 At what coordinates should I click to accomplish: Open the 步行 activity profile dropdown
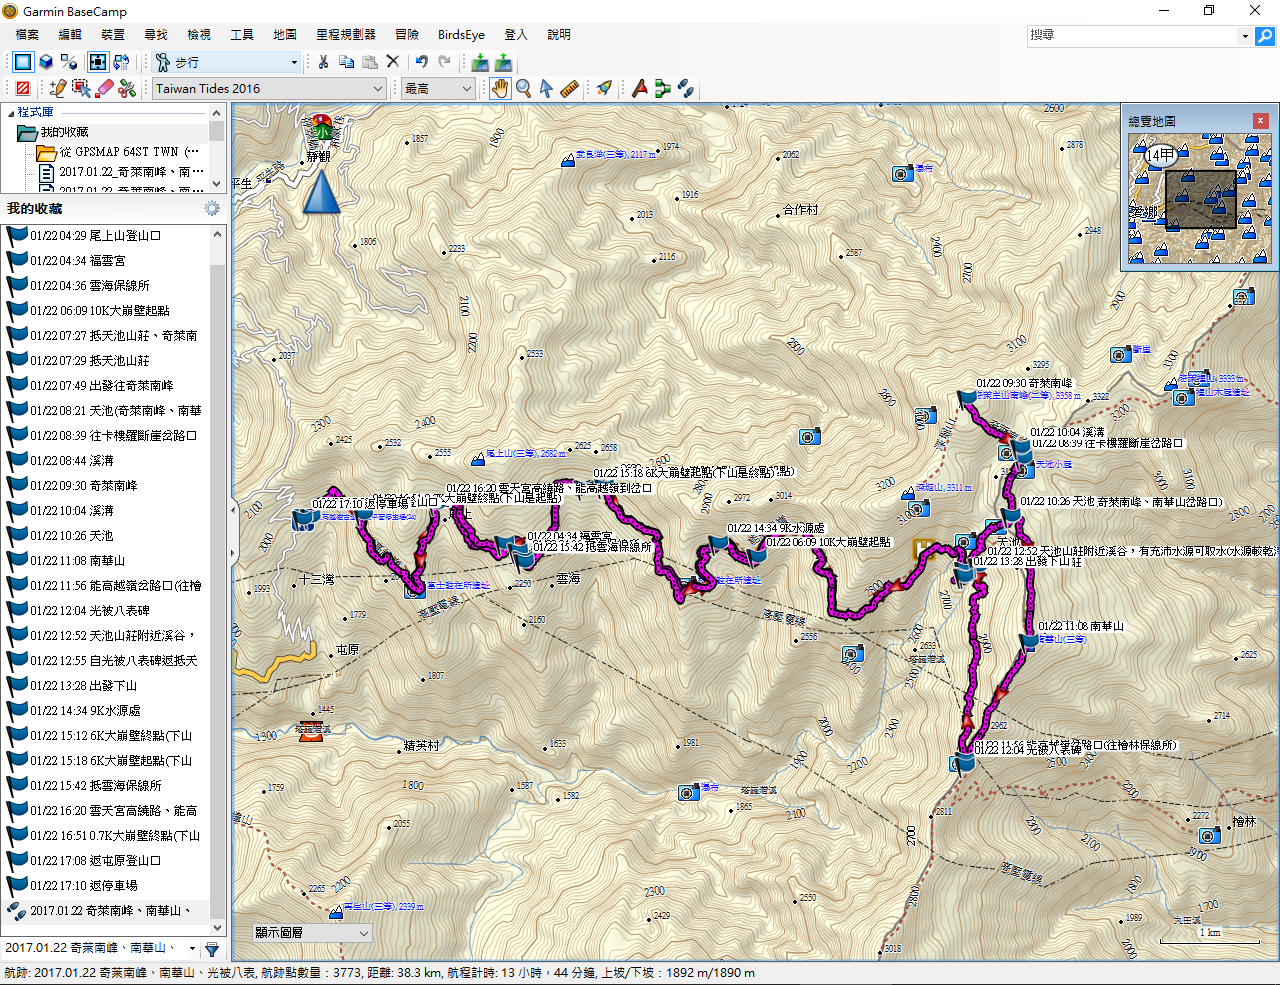click(228, 62)
